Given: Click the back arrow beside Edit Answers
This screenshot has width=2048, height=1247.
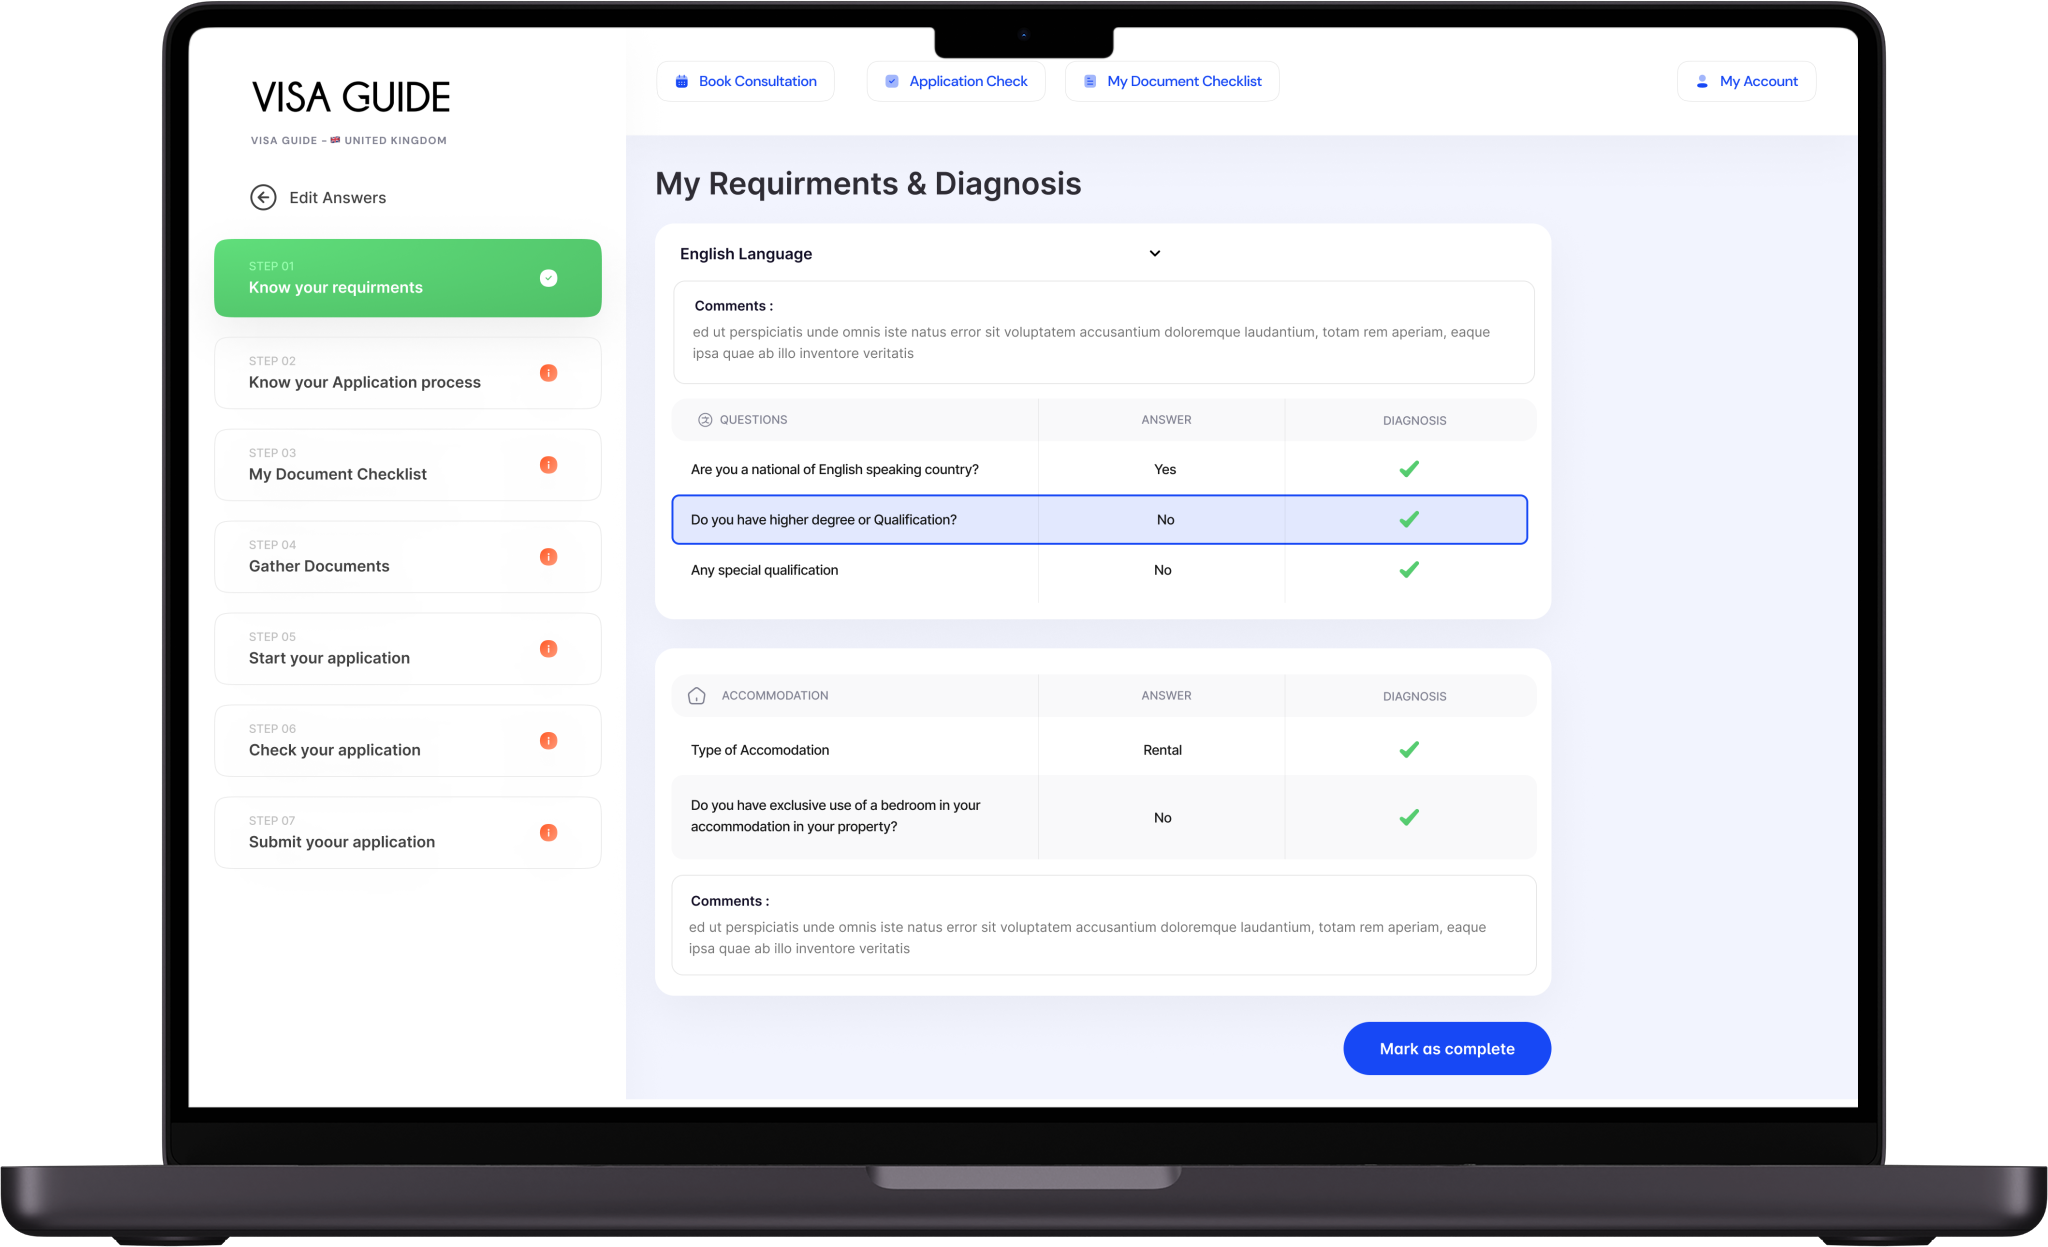Looking at the screenshot, I should click(x=263, y=197).
